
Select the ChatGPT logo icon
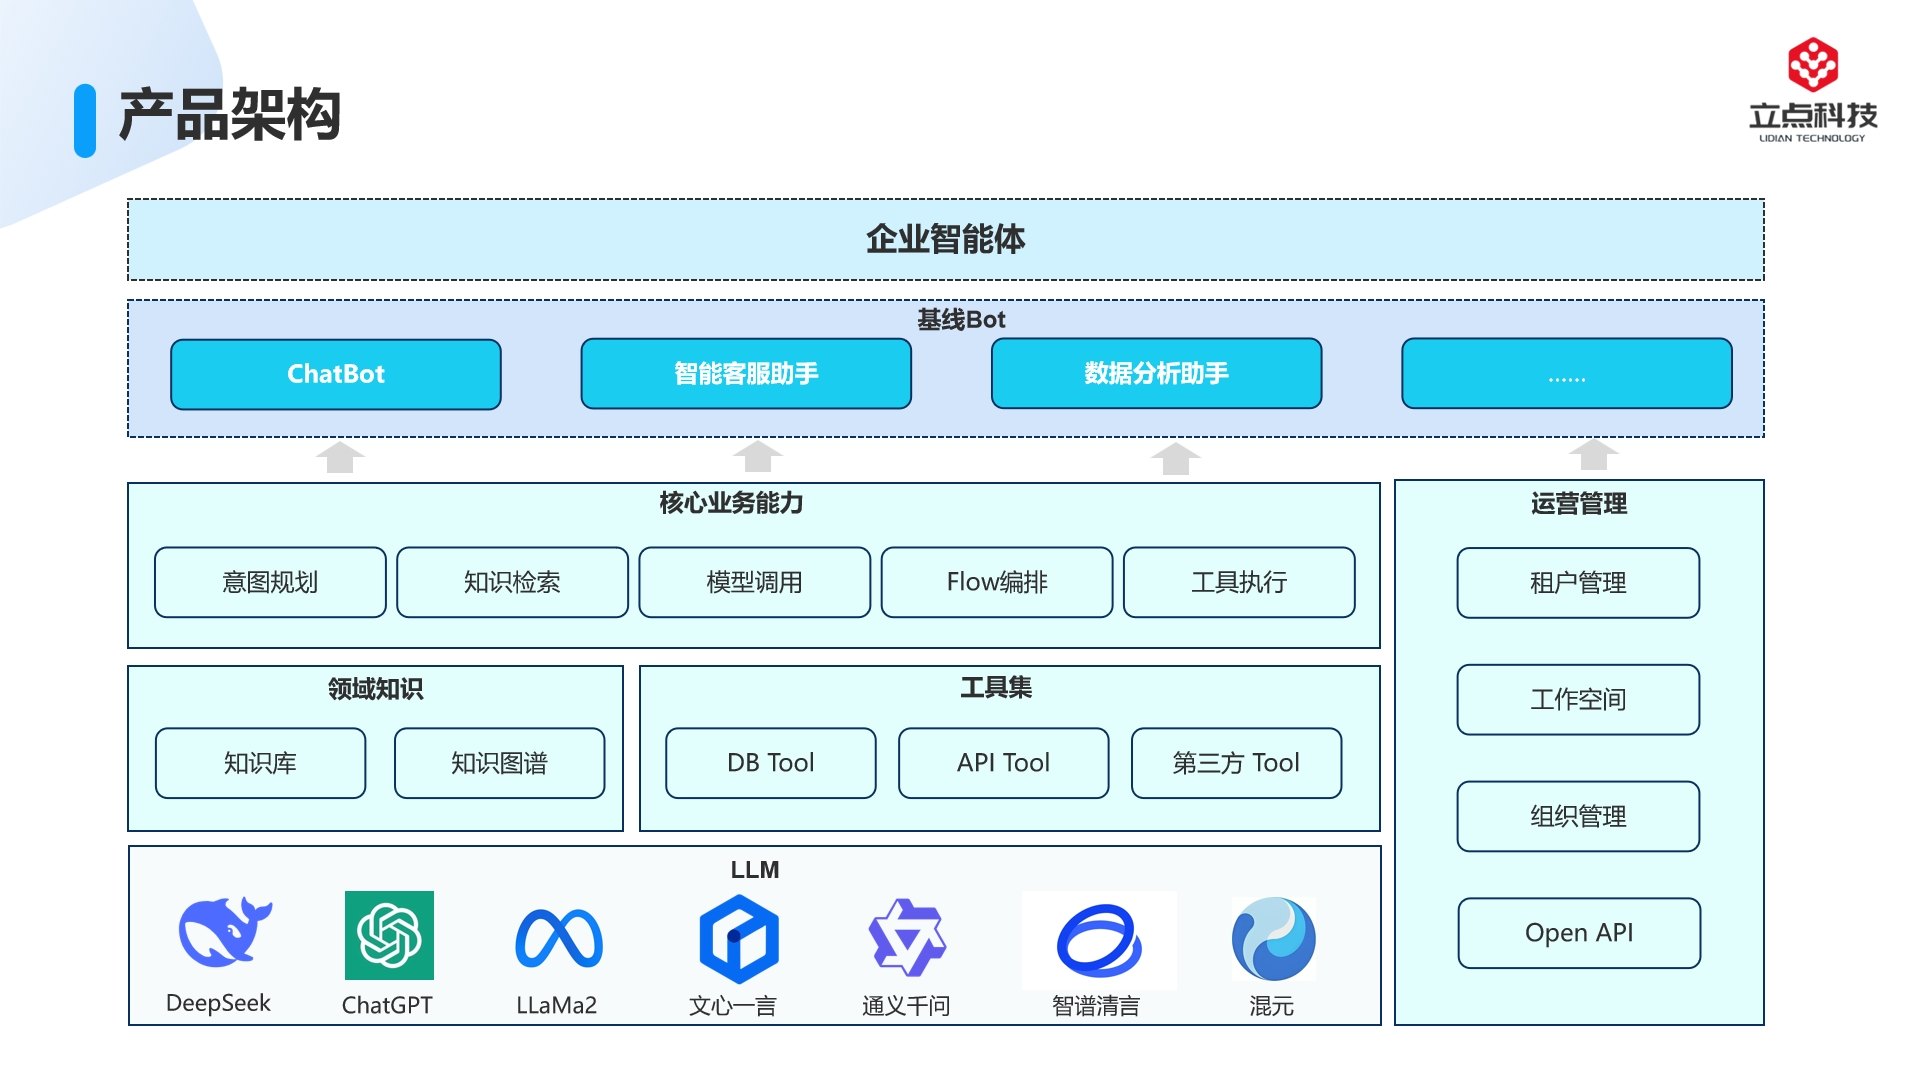(x=389, y=935)
